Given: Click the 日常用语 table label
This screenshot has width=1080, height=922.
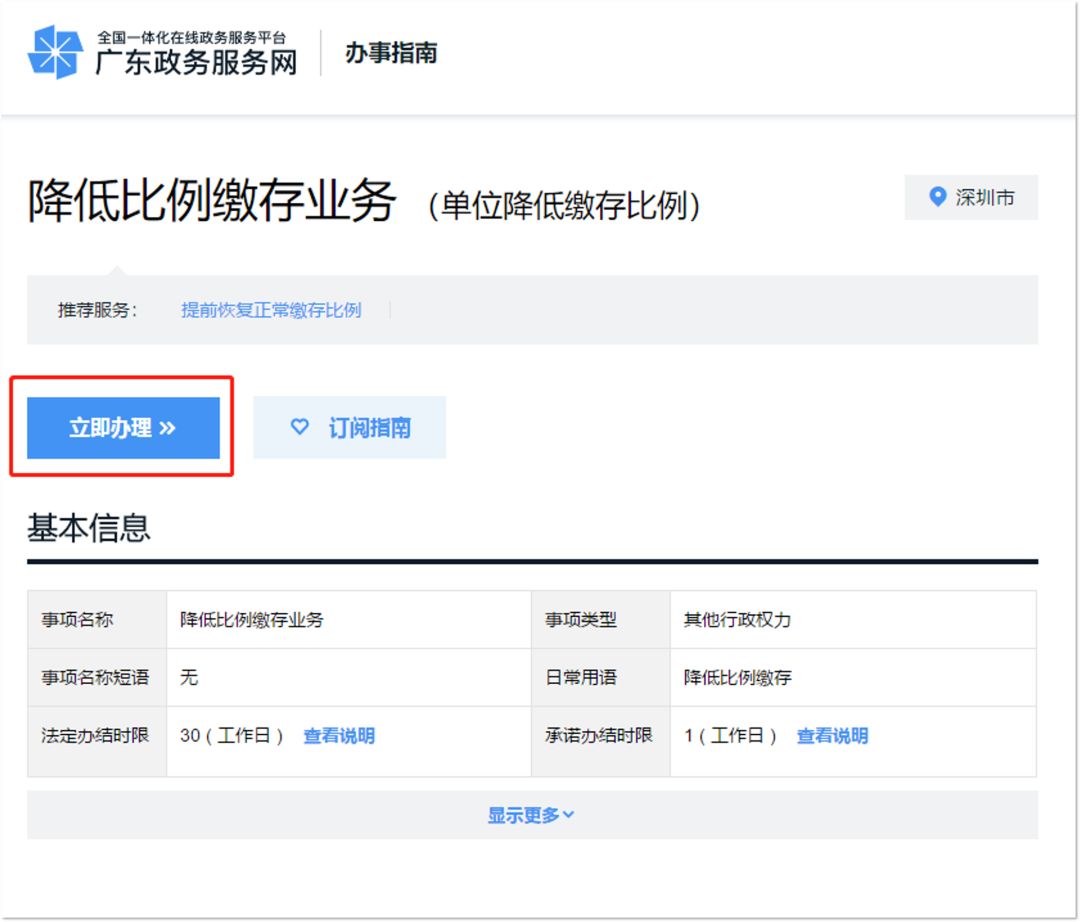Looking at the screenshot, I should point(581,678).
